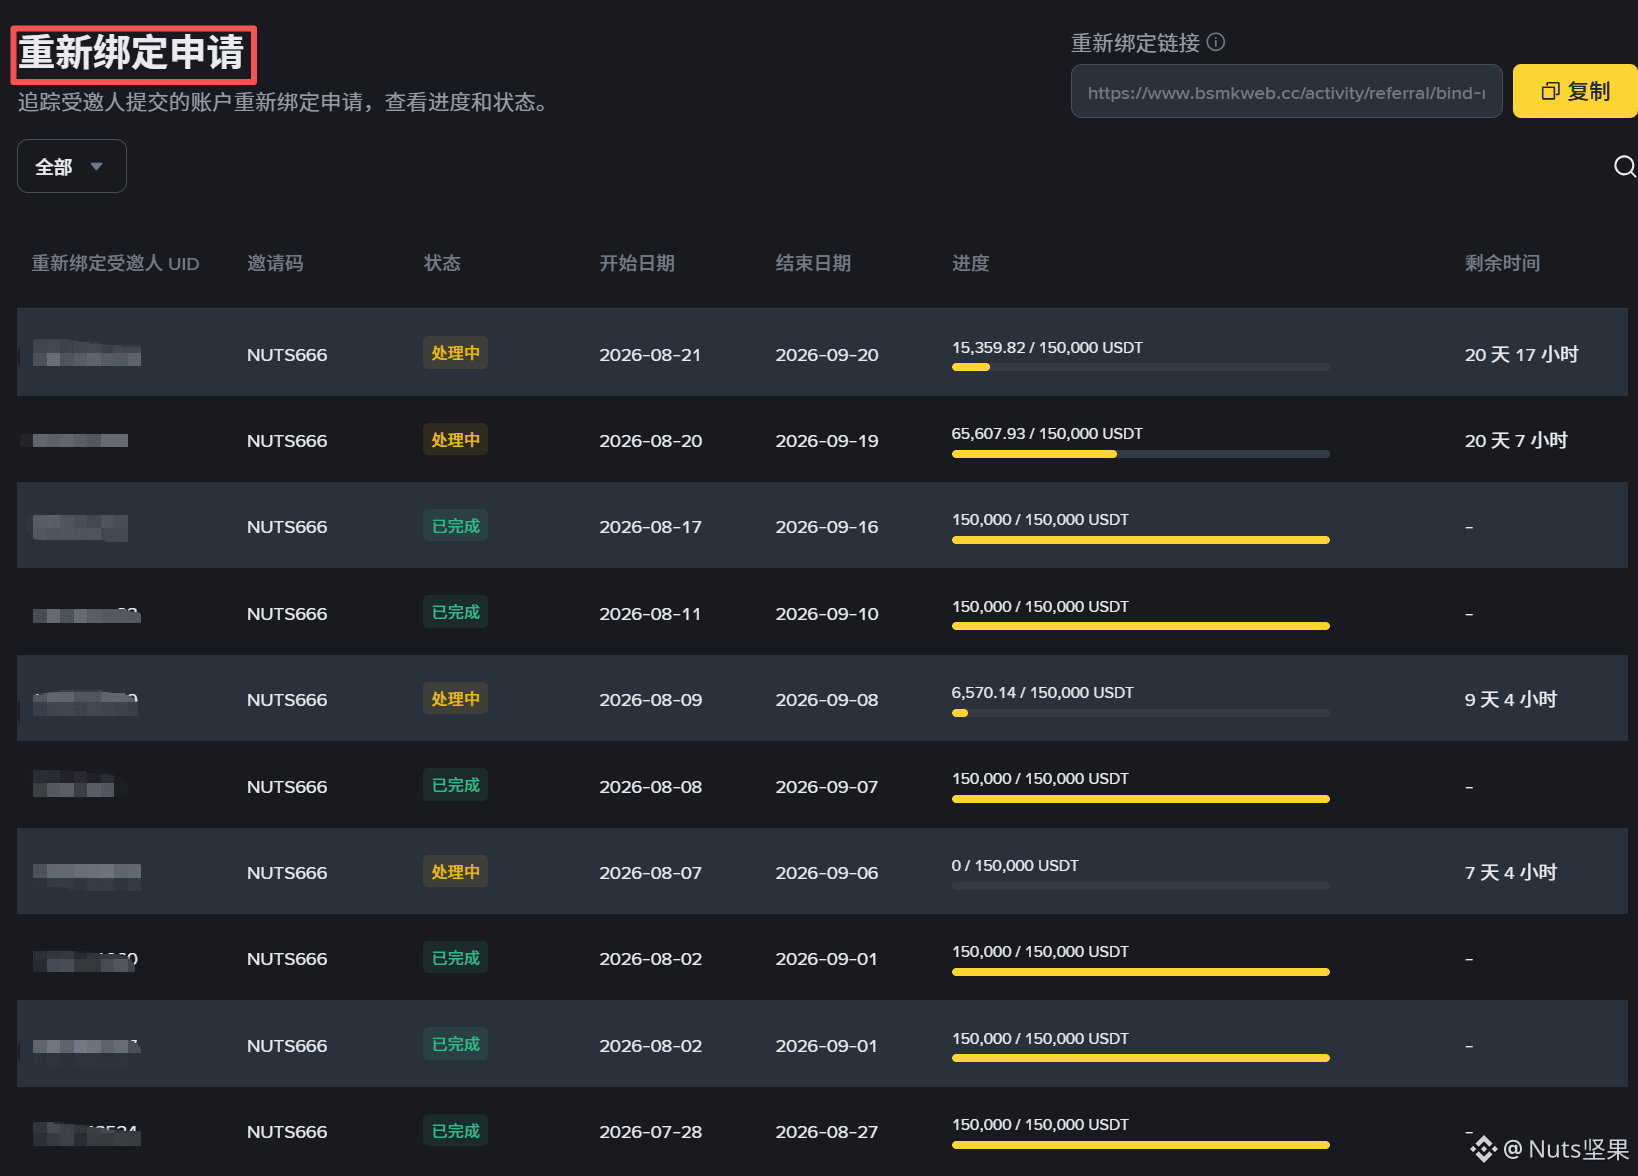Click progress bar for 6,570.14 / 150,000 USDT
This screenshot has width=1638, height=1176.
tap(1140, 713)
